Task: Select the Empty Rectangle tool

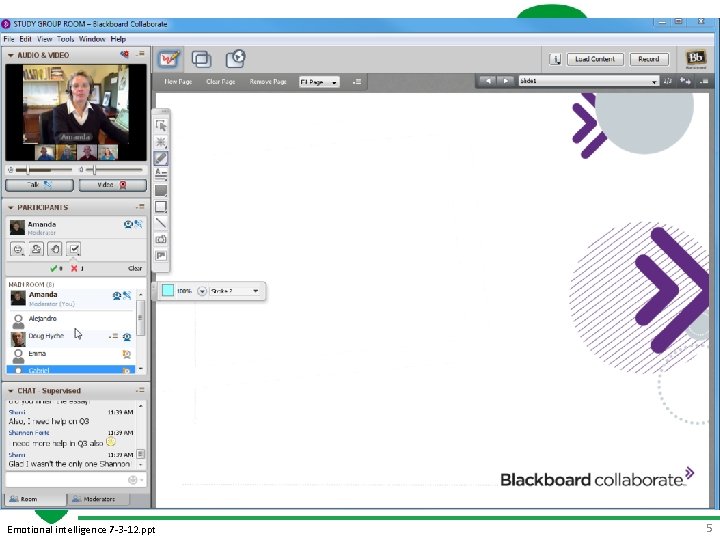Action: 161,207
